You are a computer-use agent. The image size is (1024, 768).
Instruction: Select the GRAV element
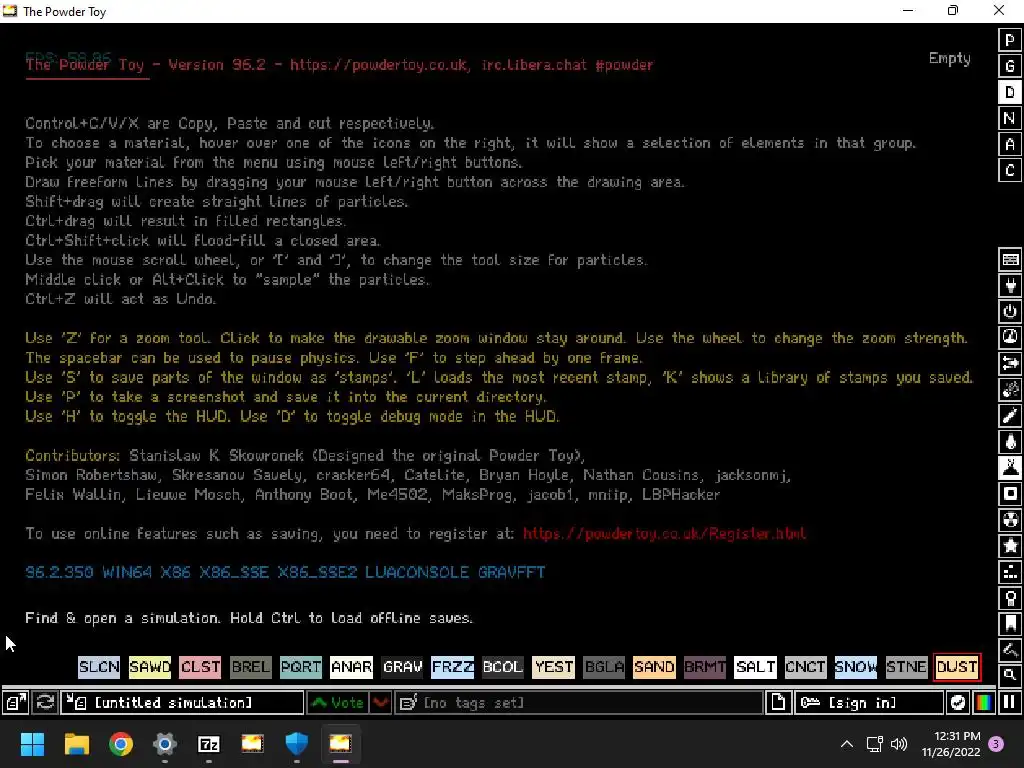(x=402, y=667)
